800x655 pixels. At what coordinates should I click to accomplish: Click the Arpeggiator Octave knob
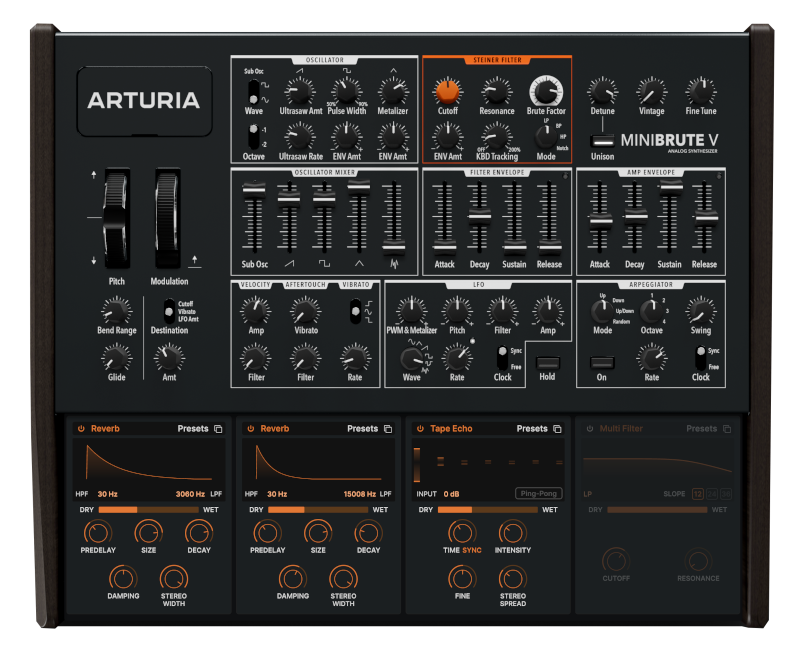pyautogui.click(x=651, y=311)
